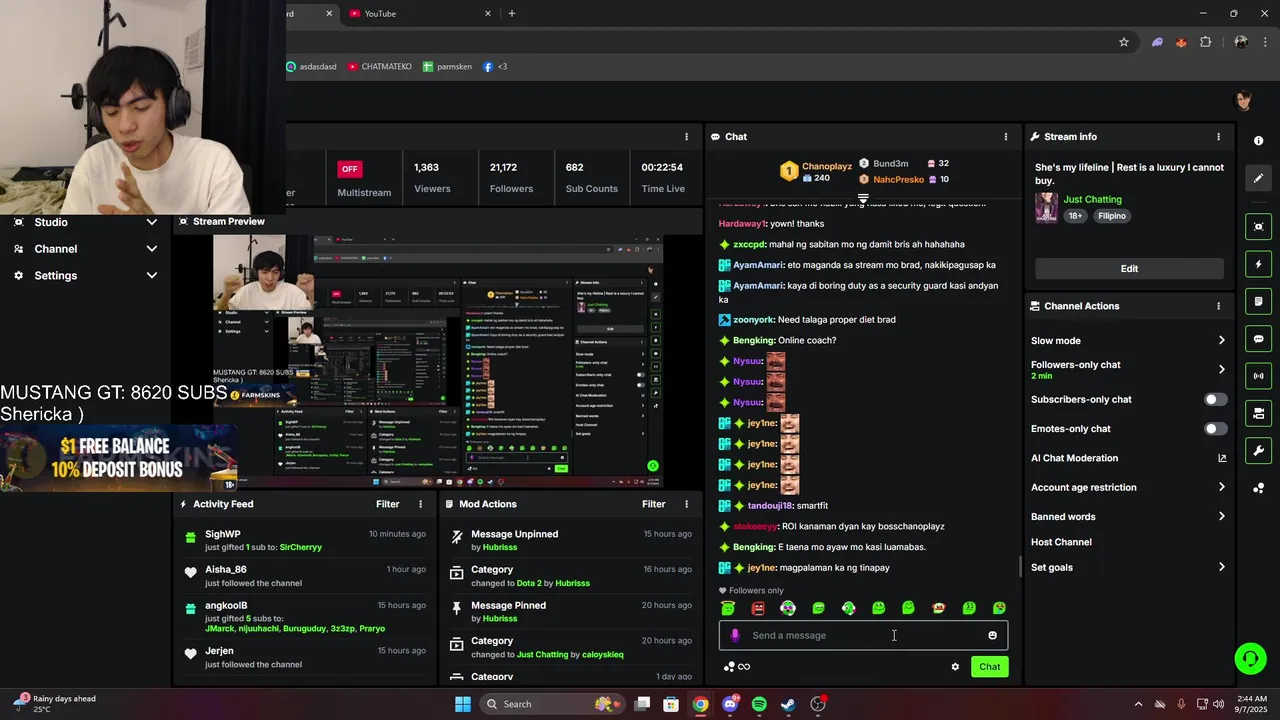Toggle the Multistream OFF badge
1280x720 pixels.
(x=349, y=168)
